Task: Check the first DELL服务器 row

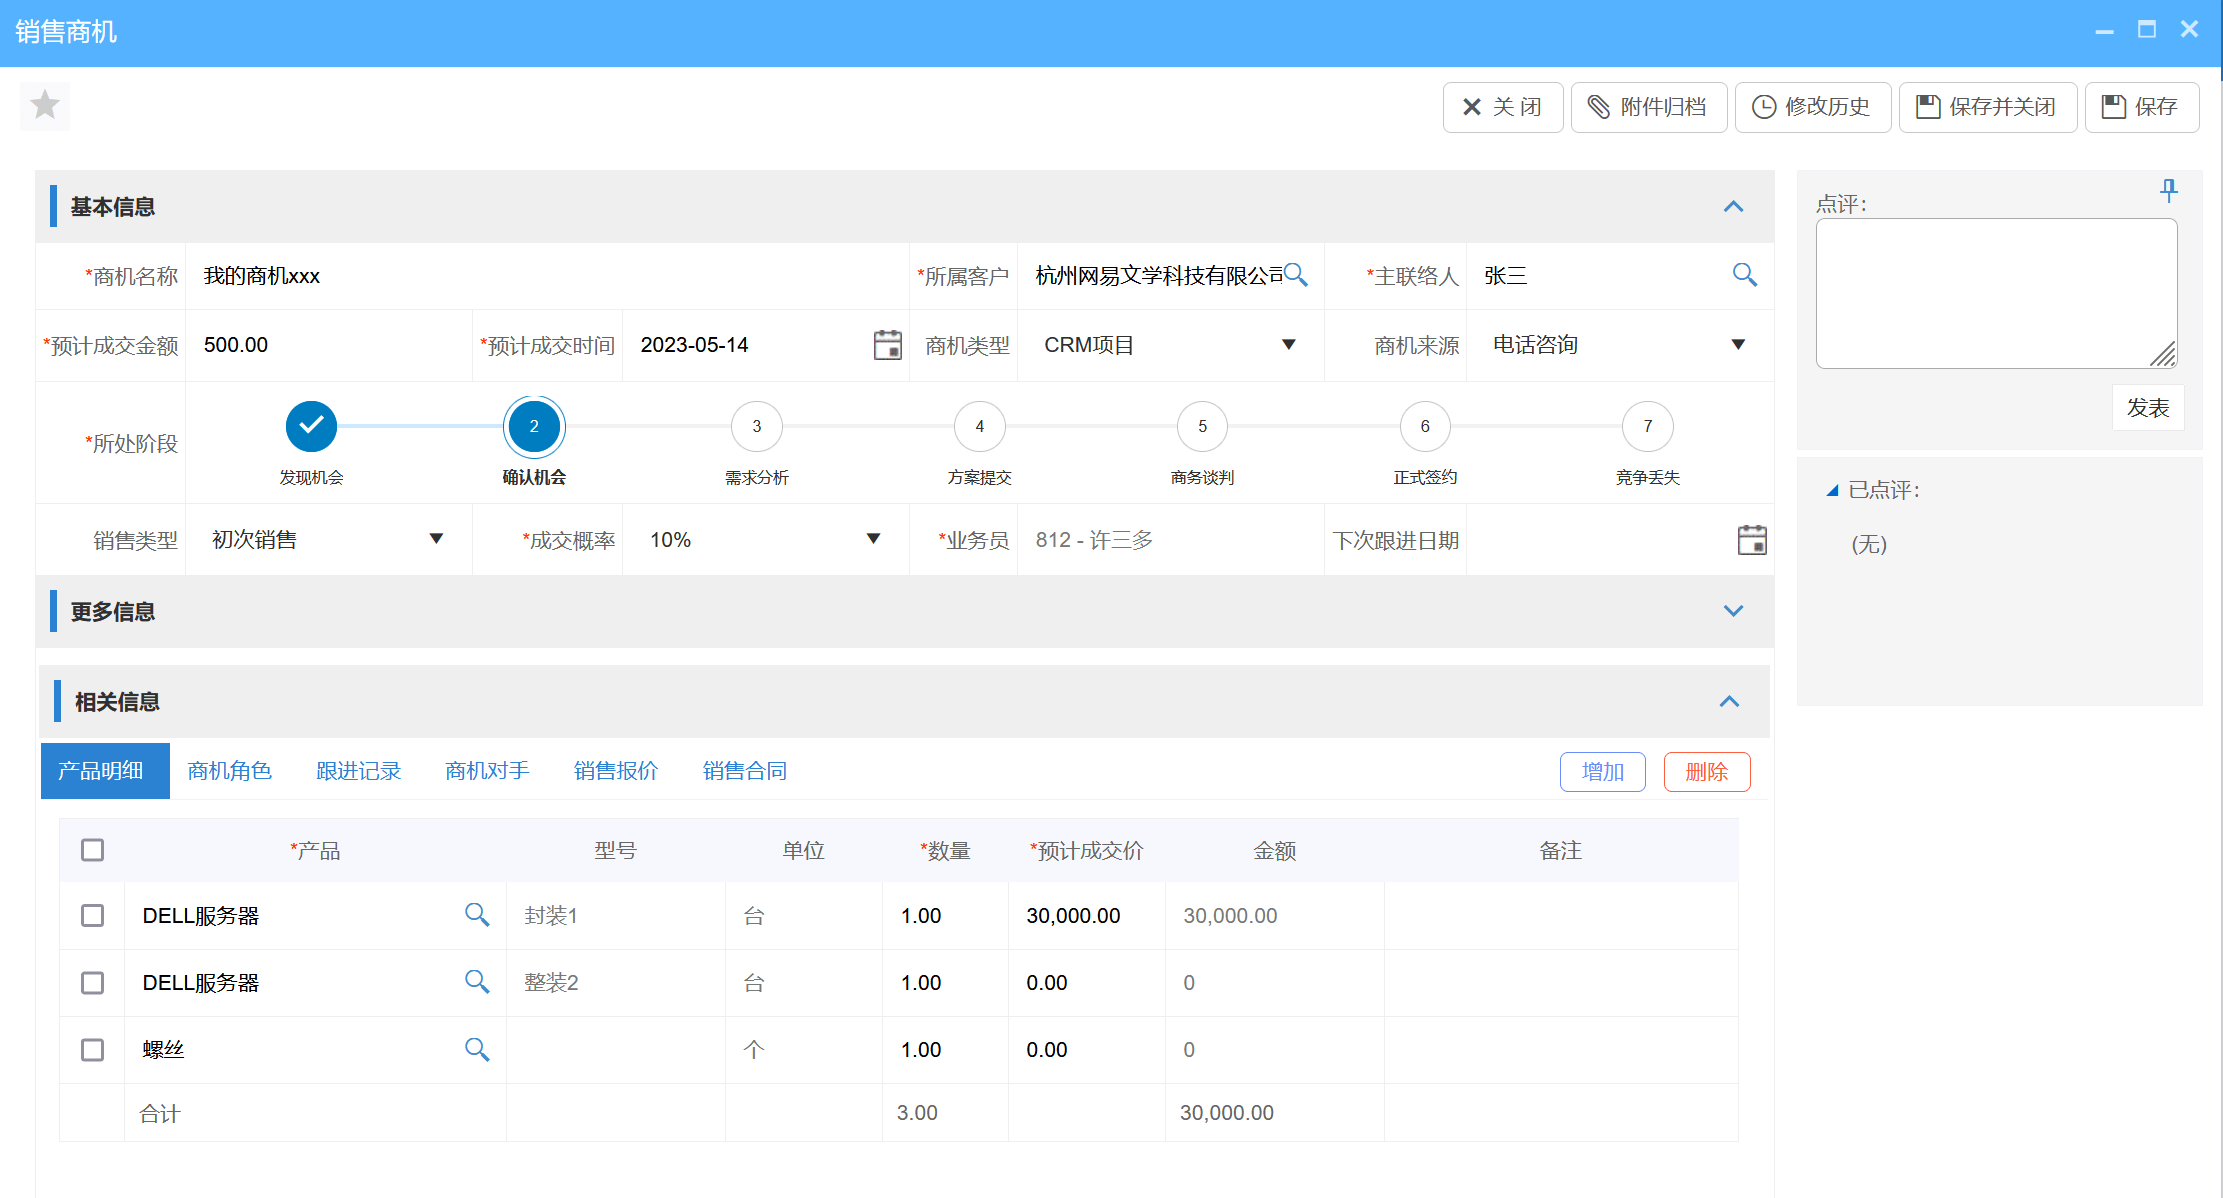Action: pyautogui.click(x=92, y=914)
